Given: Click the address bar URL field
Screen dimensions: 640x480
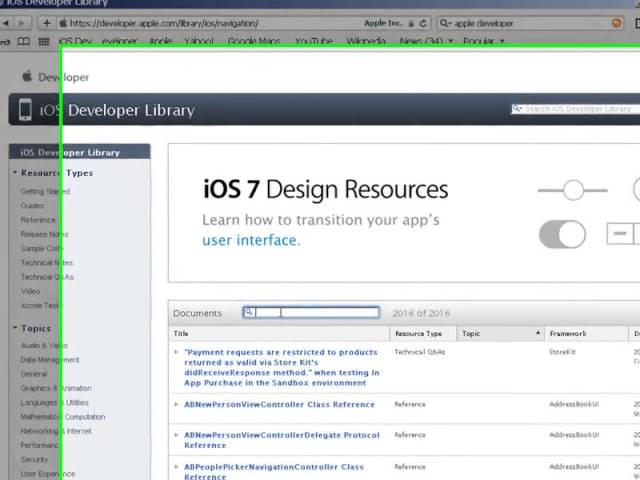Looking at the screenshot, I should [243, 23].
